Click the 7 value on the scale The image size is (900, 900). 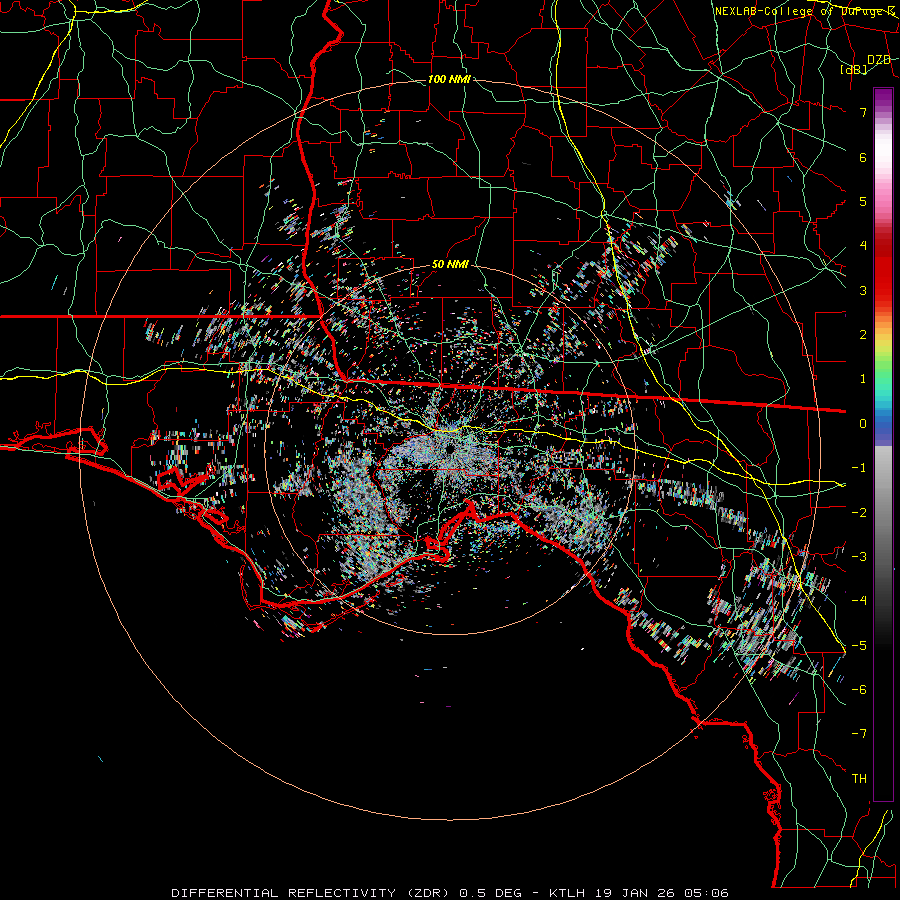coord(863,112)
